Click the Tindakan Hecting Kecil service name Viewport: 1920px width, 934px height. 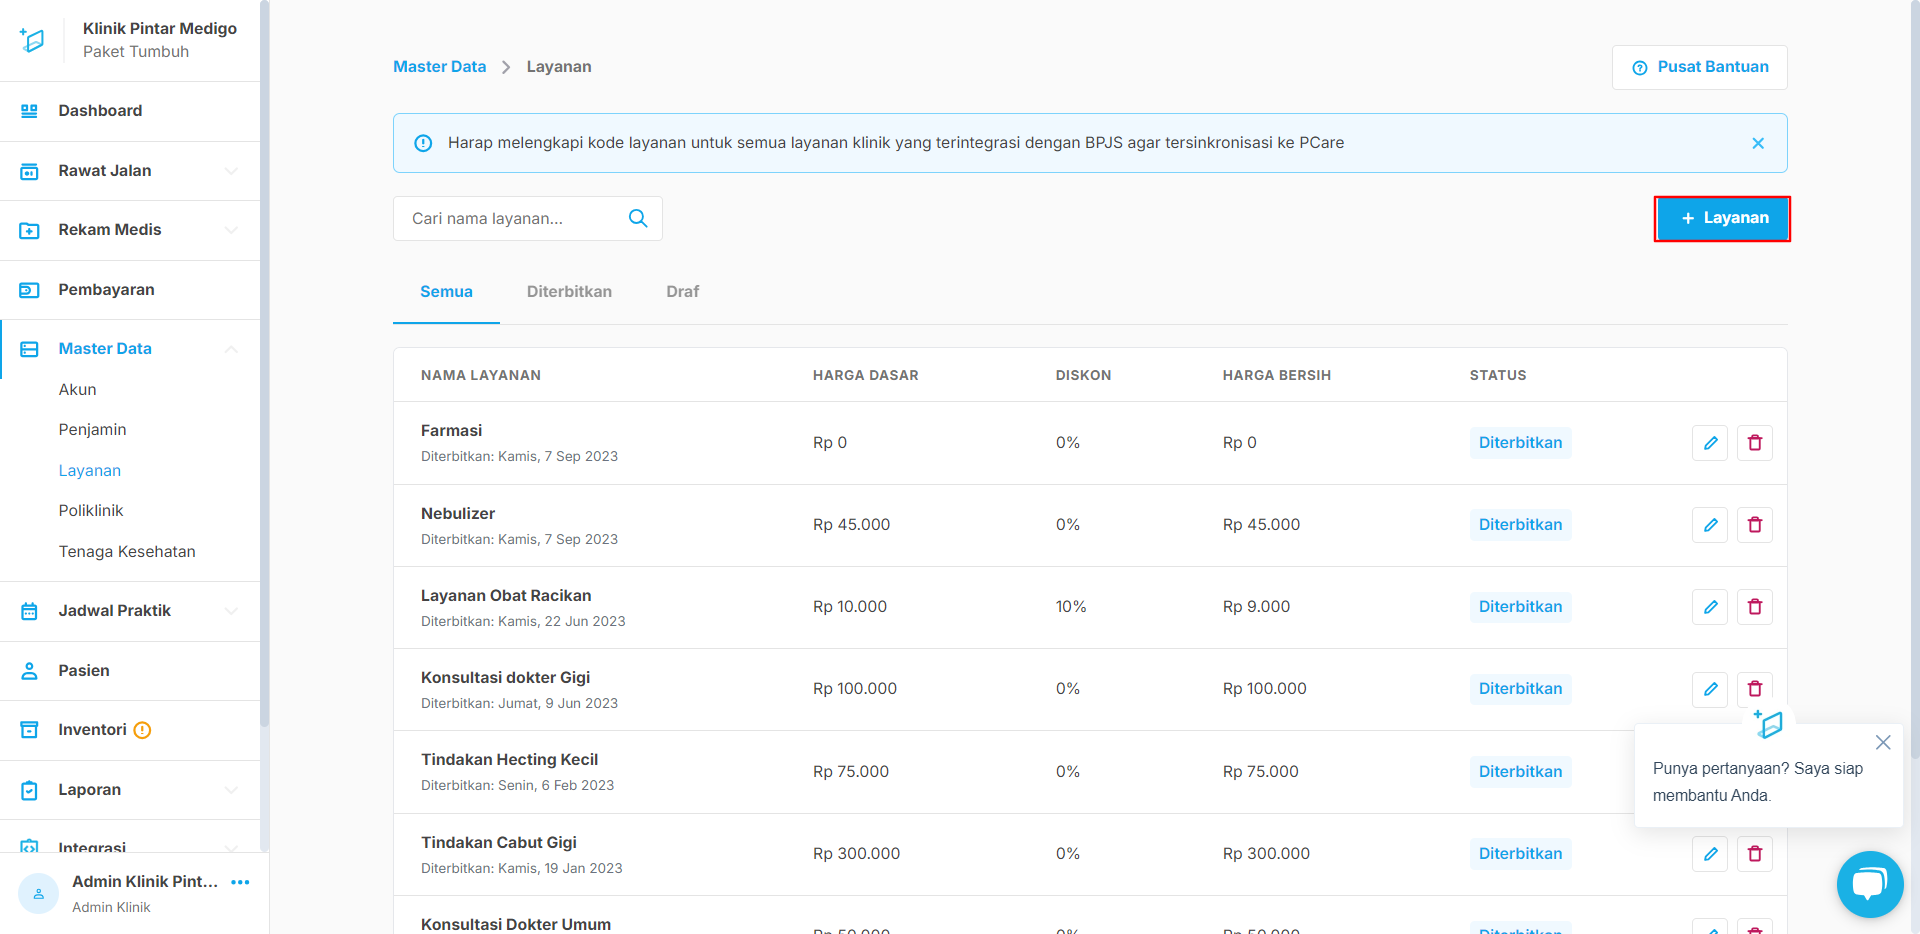[509, 760]
